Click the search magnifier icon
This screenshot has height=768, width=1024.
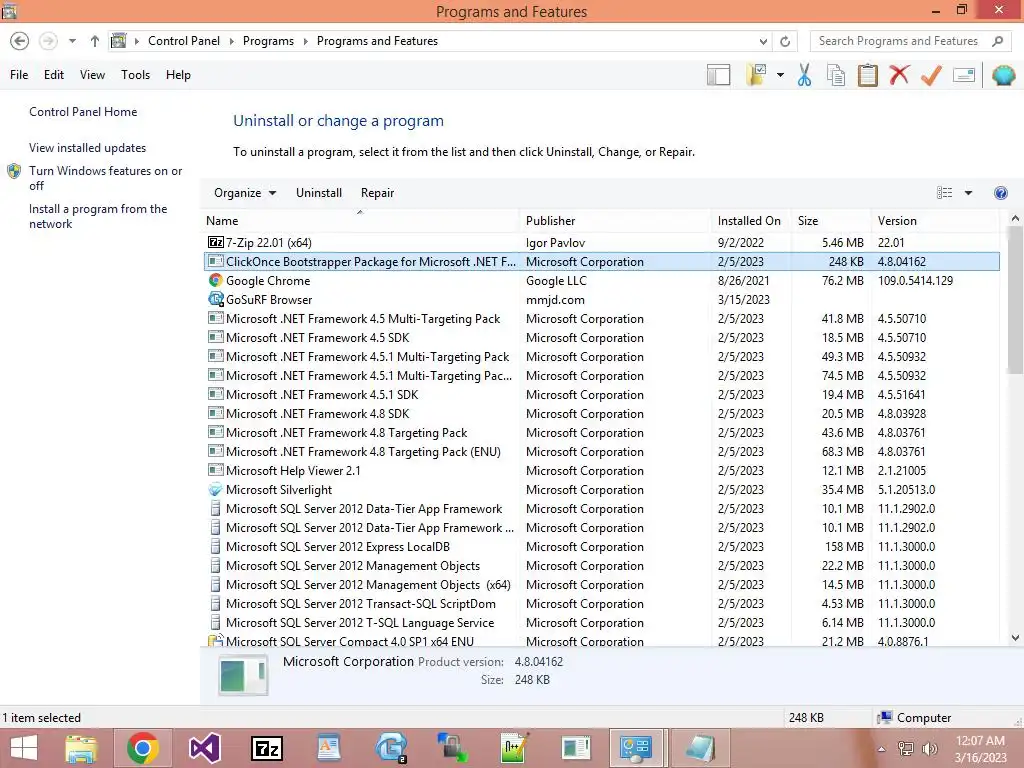pos(997,41)
